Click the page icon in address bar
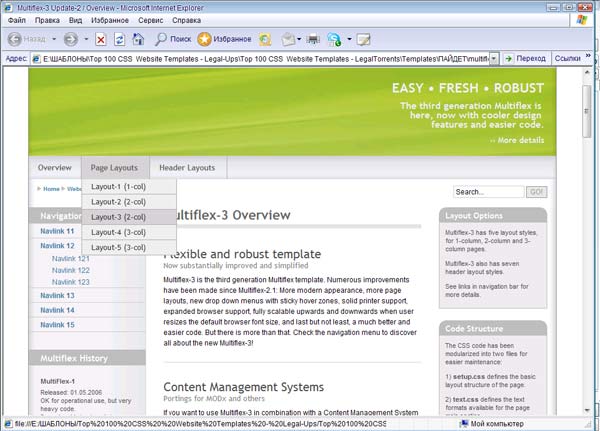 point(36,59)
